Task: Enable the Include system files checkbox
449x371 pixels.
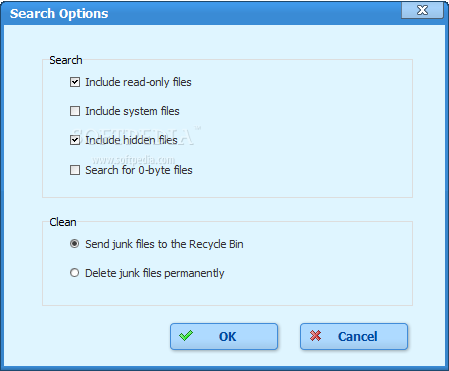Action: pyautogui.click(x=75, y=111)
